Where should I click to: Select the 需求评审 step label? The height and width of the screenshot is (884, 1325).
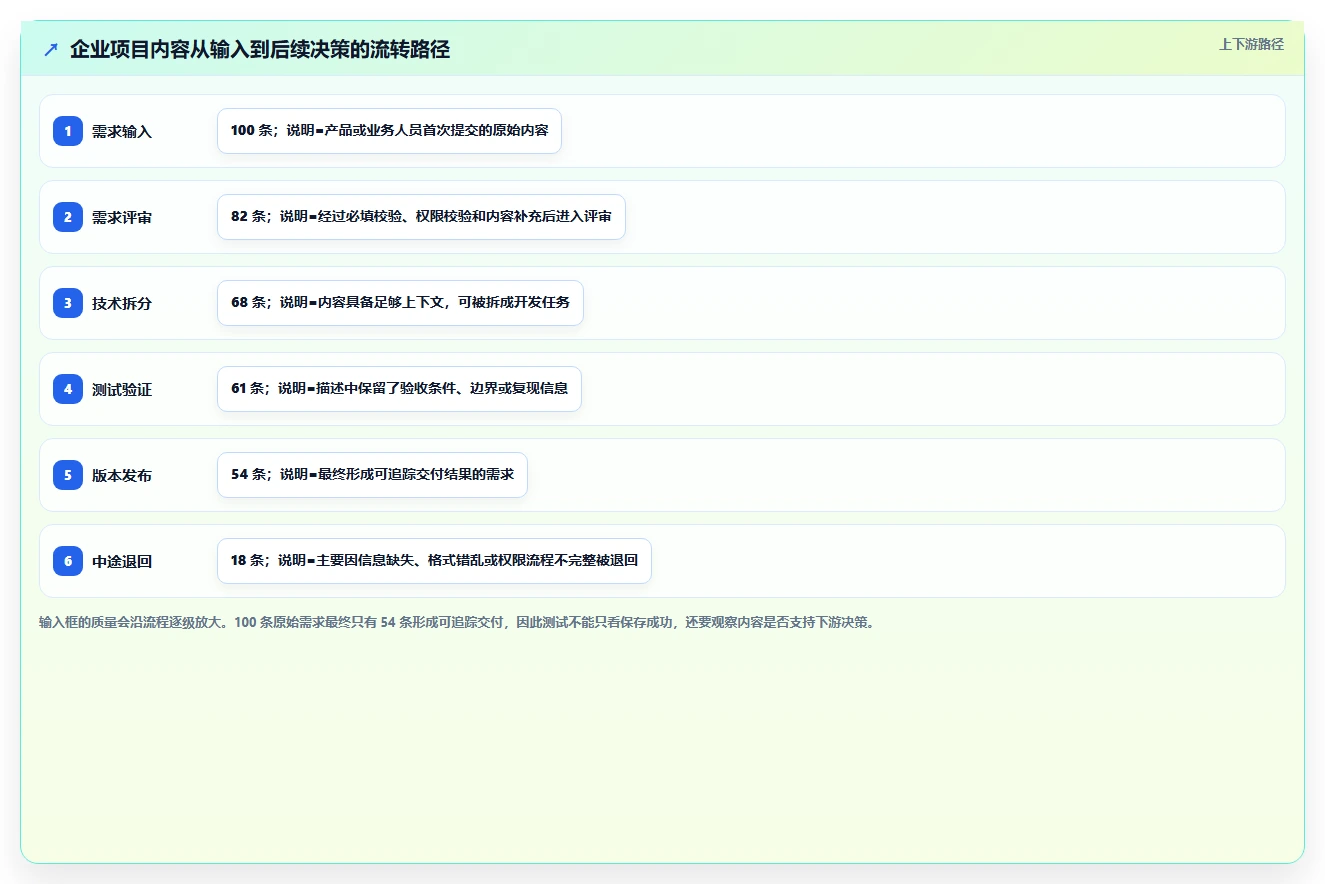click(122, 217)
